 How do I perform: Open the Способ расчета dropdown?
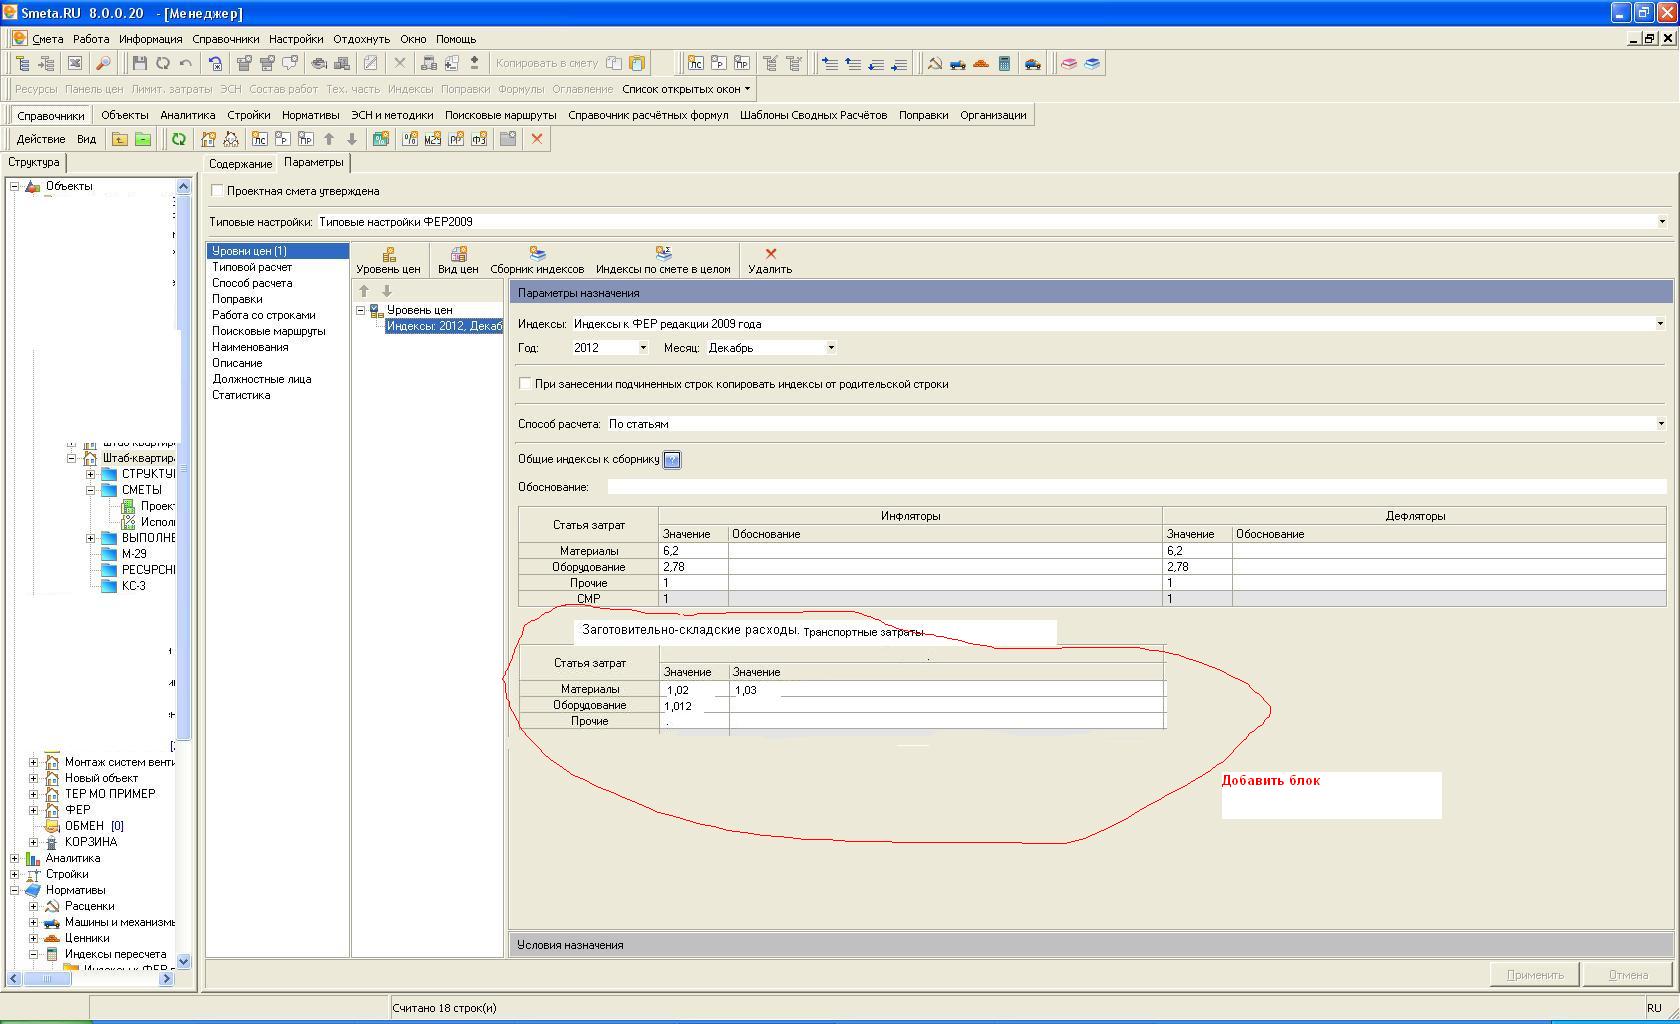1660,424
